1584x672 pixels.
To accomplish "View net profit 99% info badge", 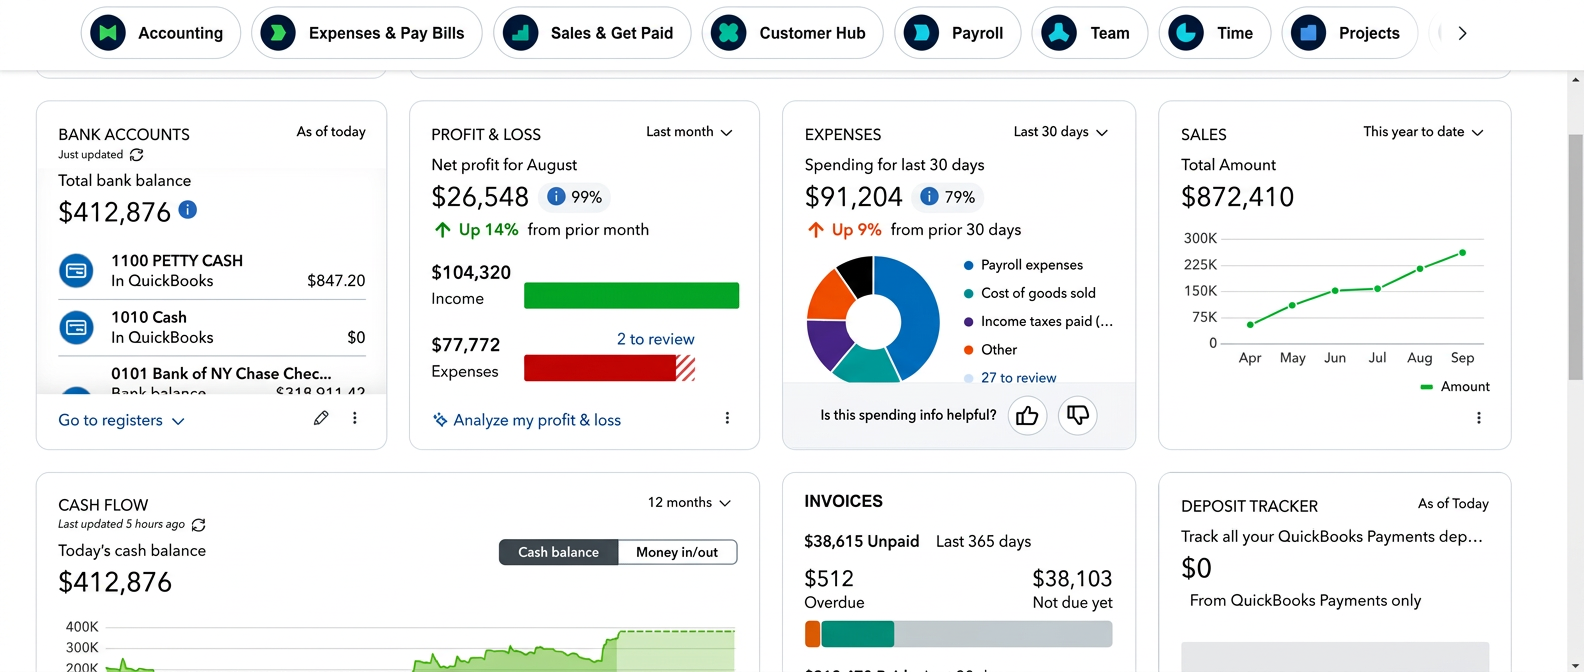I will pos(575,197).
